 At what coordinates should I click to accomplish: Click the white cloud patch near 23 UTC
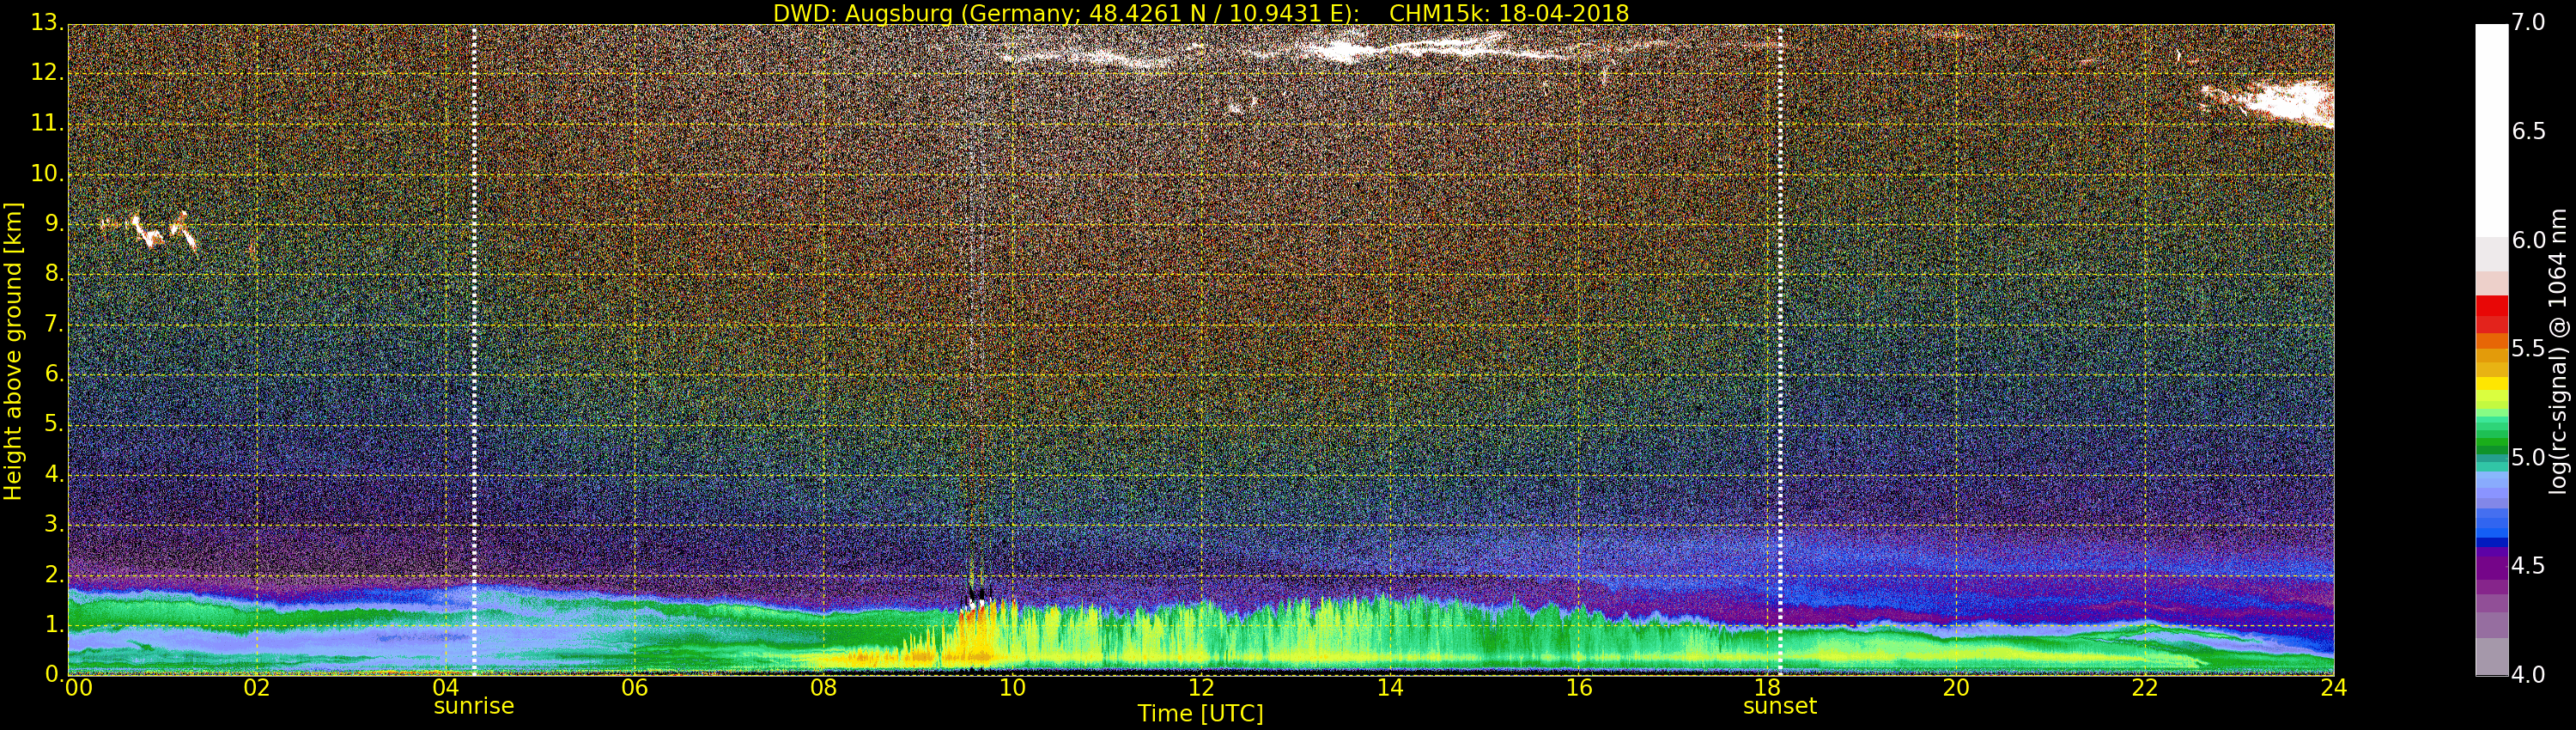(x=2280, y=103)
